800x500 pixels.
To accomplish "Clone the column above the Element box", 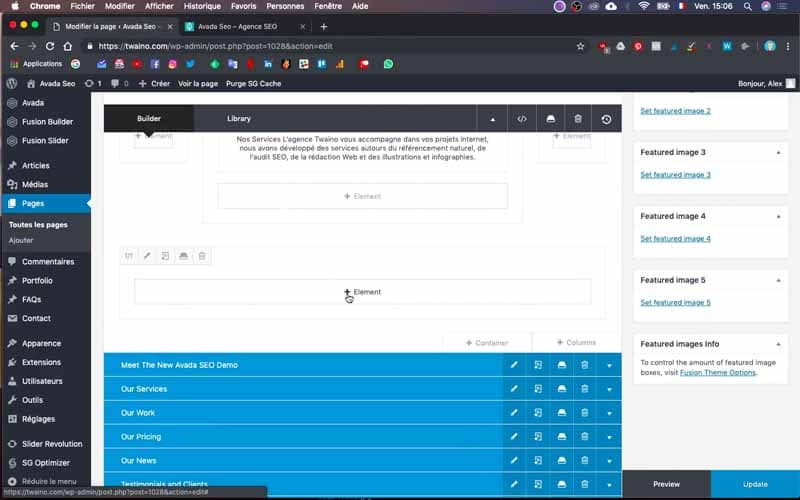I will pos(165,256).
